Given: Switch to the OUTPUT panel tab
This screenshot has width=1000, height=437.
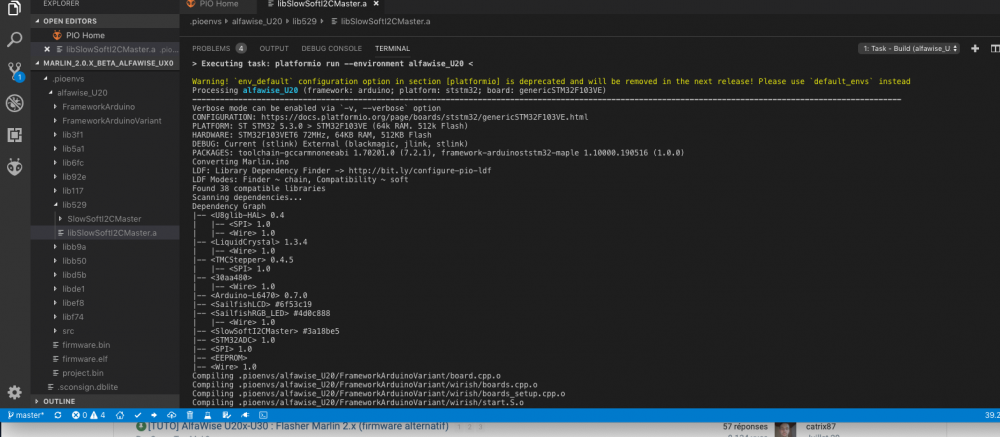Looking at the screenshot, I should coord(274,48).
